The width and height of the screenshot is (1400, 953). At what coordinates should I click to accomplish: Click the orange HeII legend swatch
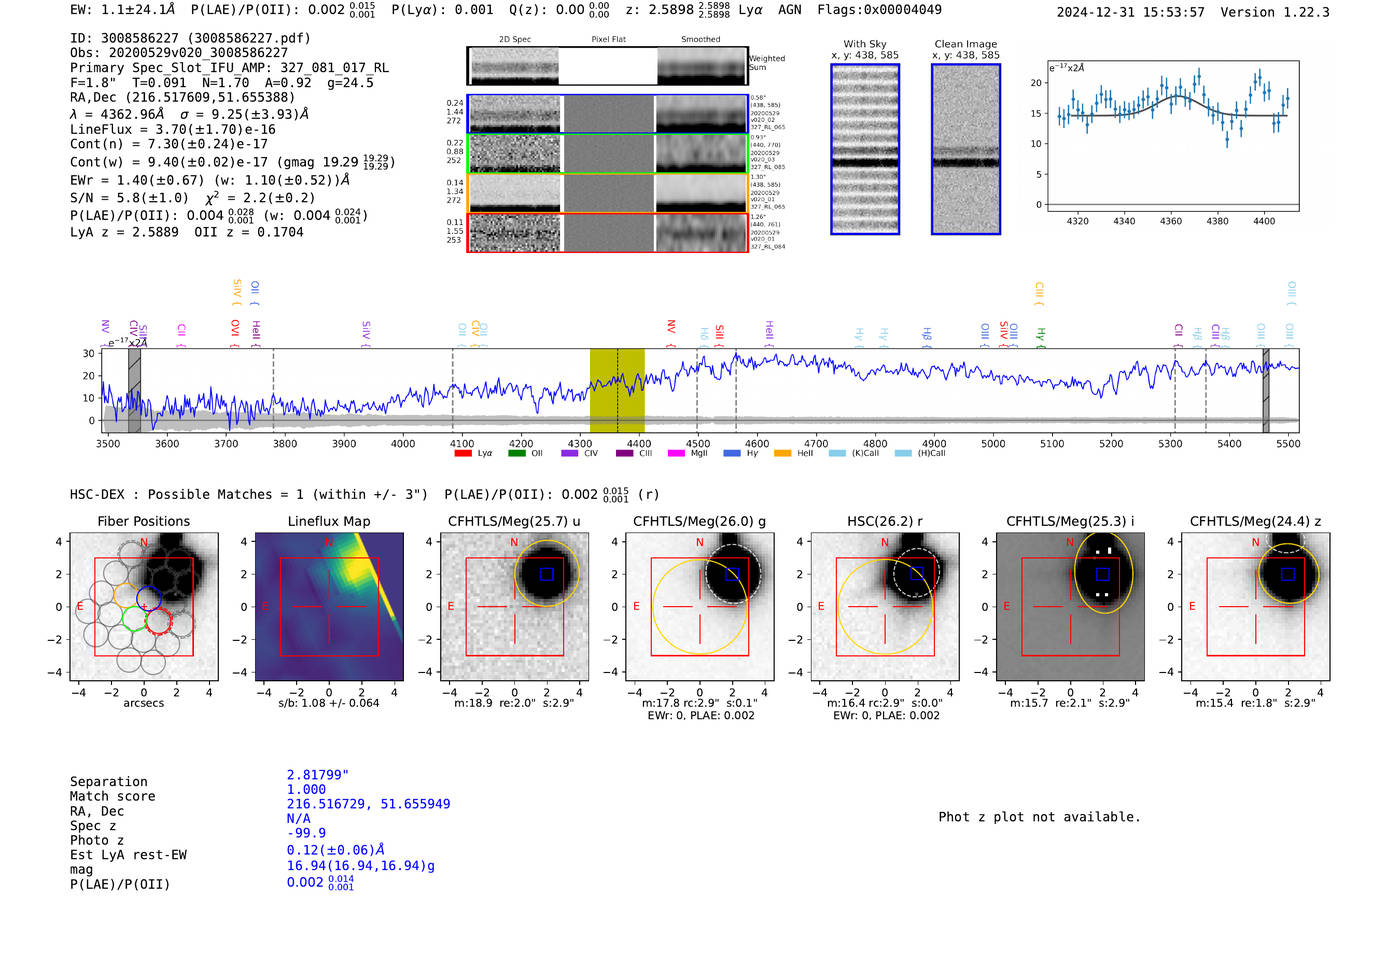(783, 453)
